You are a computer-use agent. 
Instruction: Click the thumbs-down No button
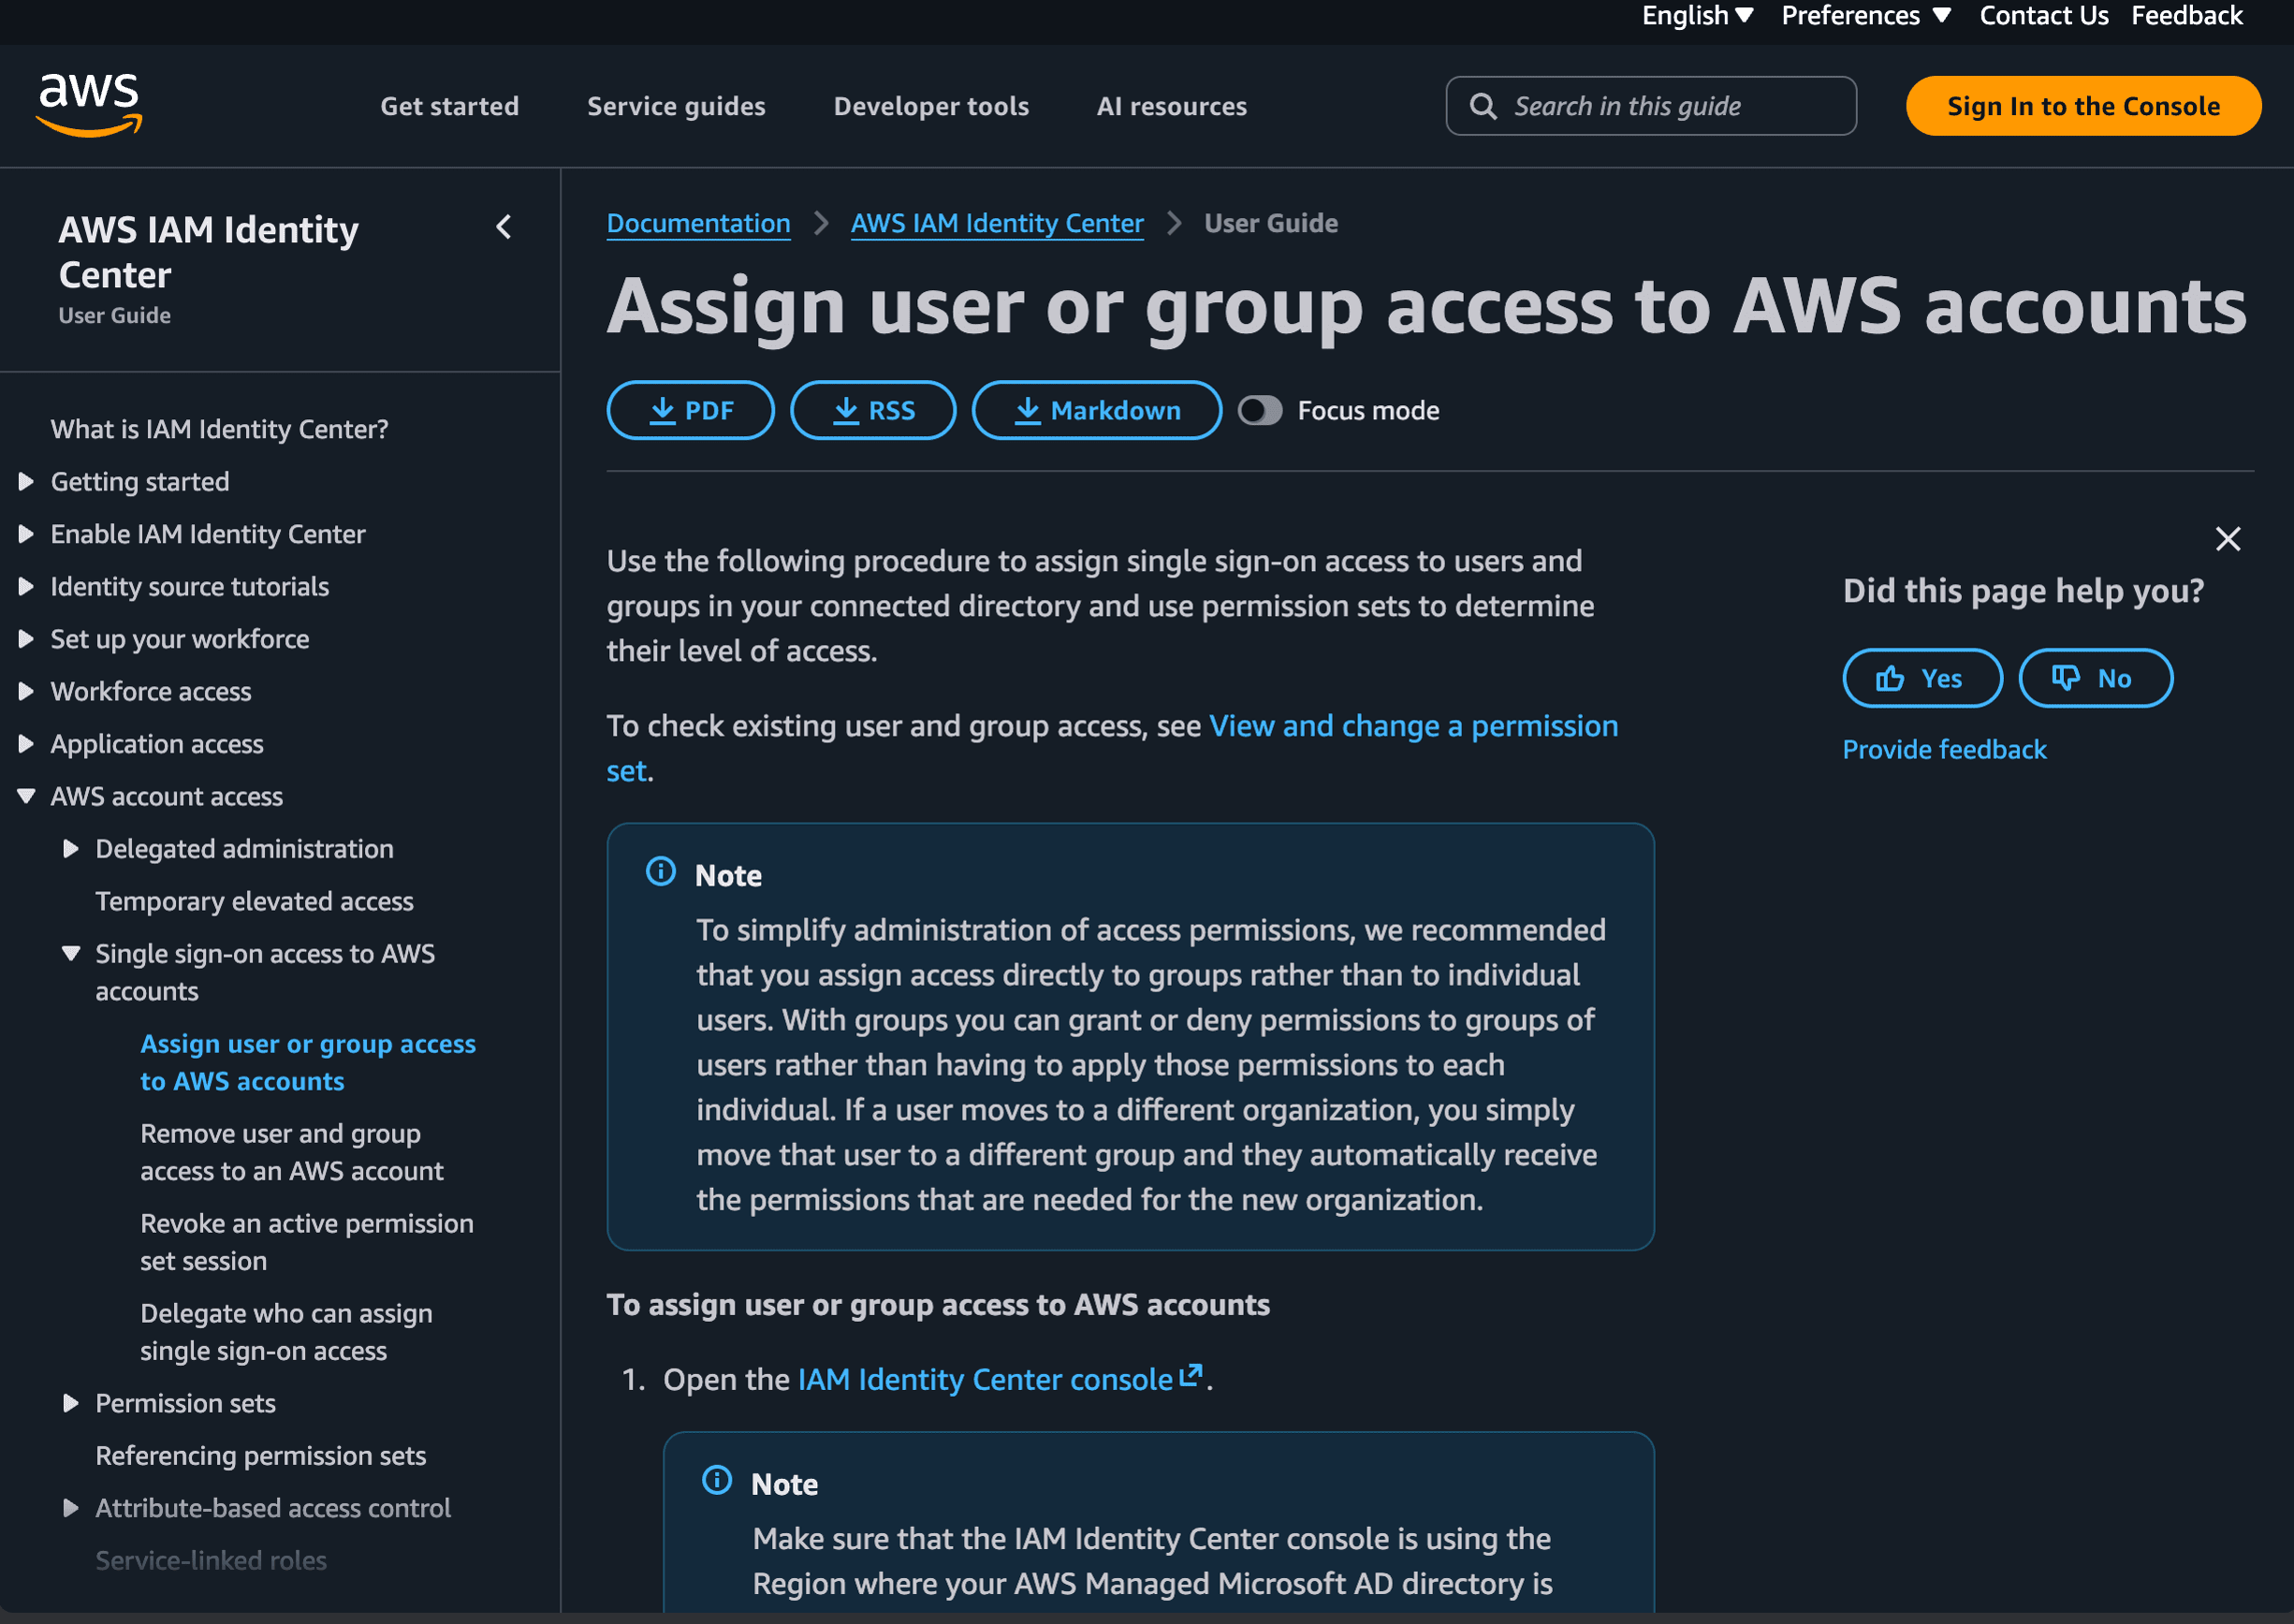click(x=2095, y=678)
